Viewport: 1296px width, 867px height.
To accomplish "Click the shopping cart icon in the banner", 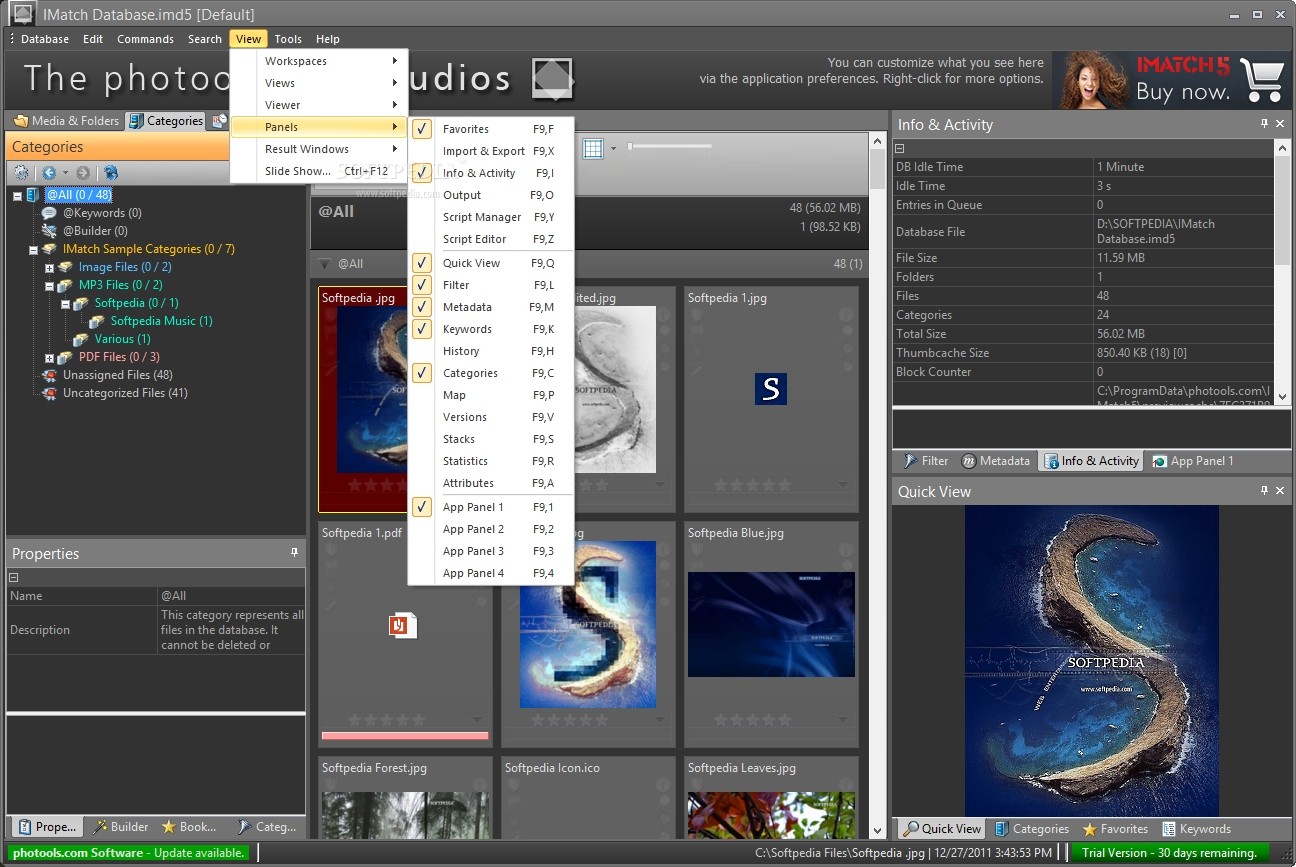I will pos(1261,79).
